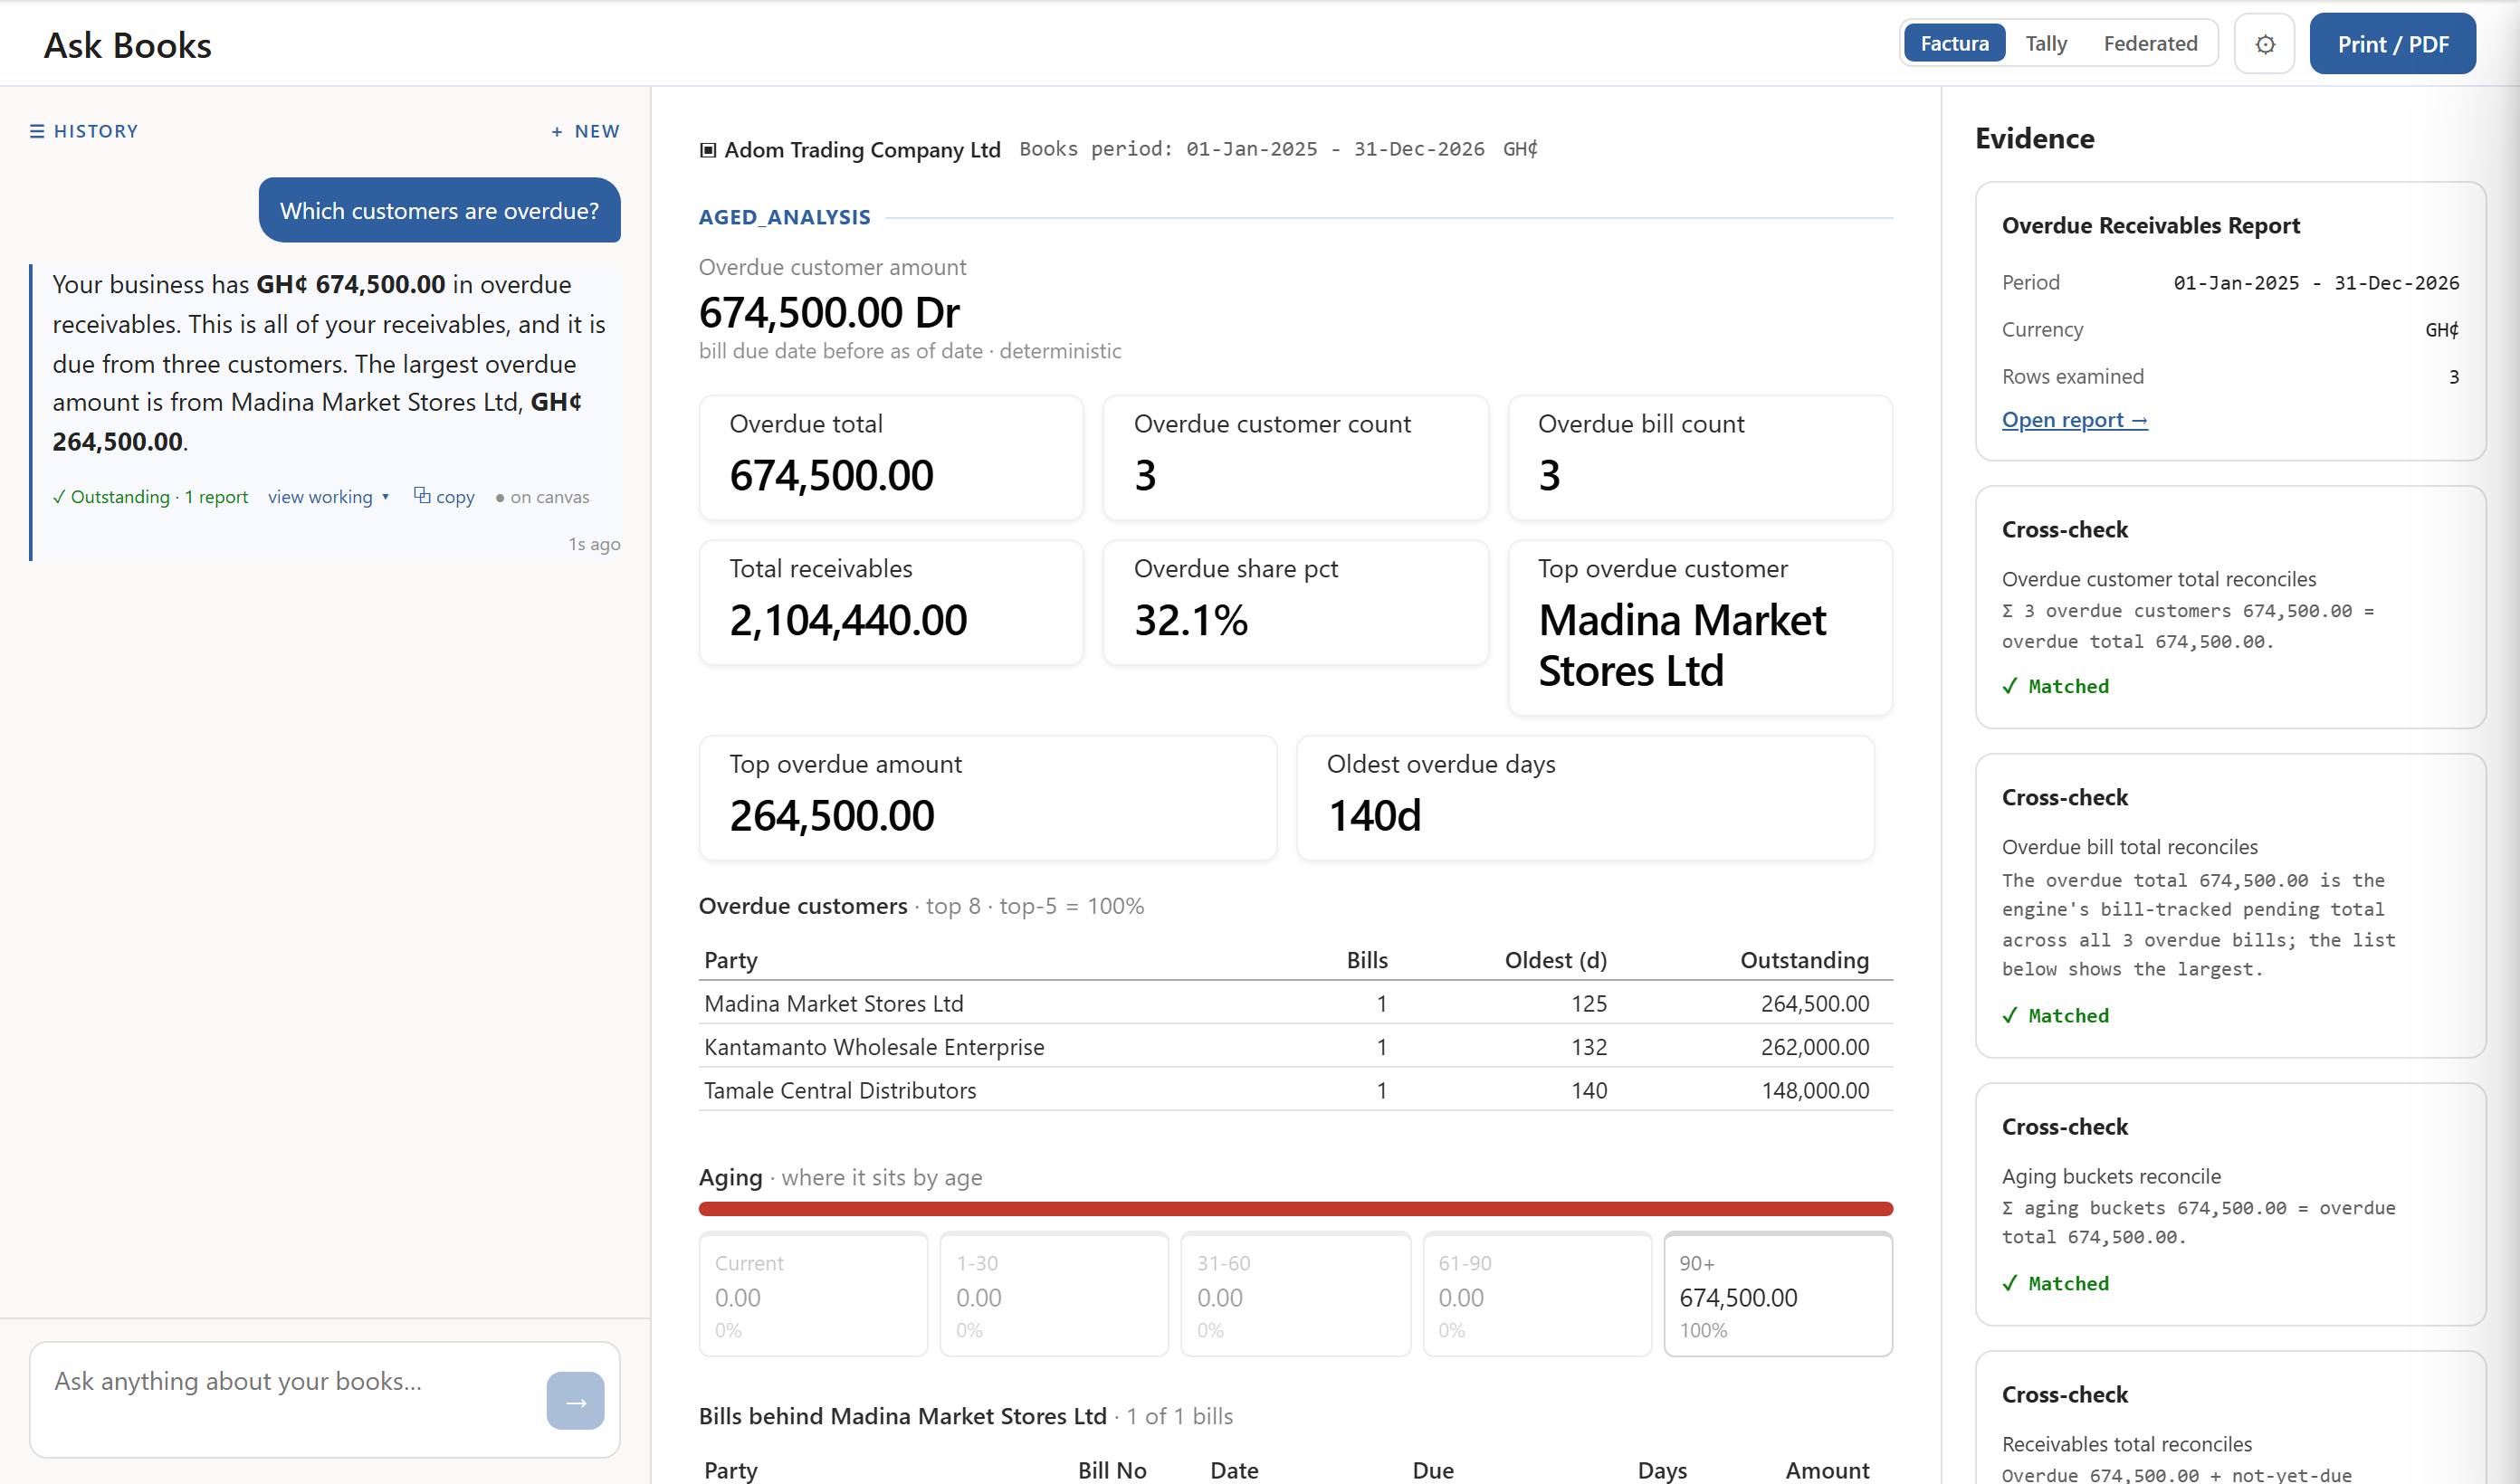Select the Factura mode toggle
Screen dimensions: 2520x1484
(x=1954, y=44)
